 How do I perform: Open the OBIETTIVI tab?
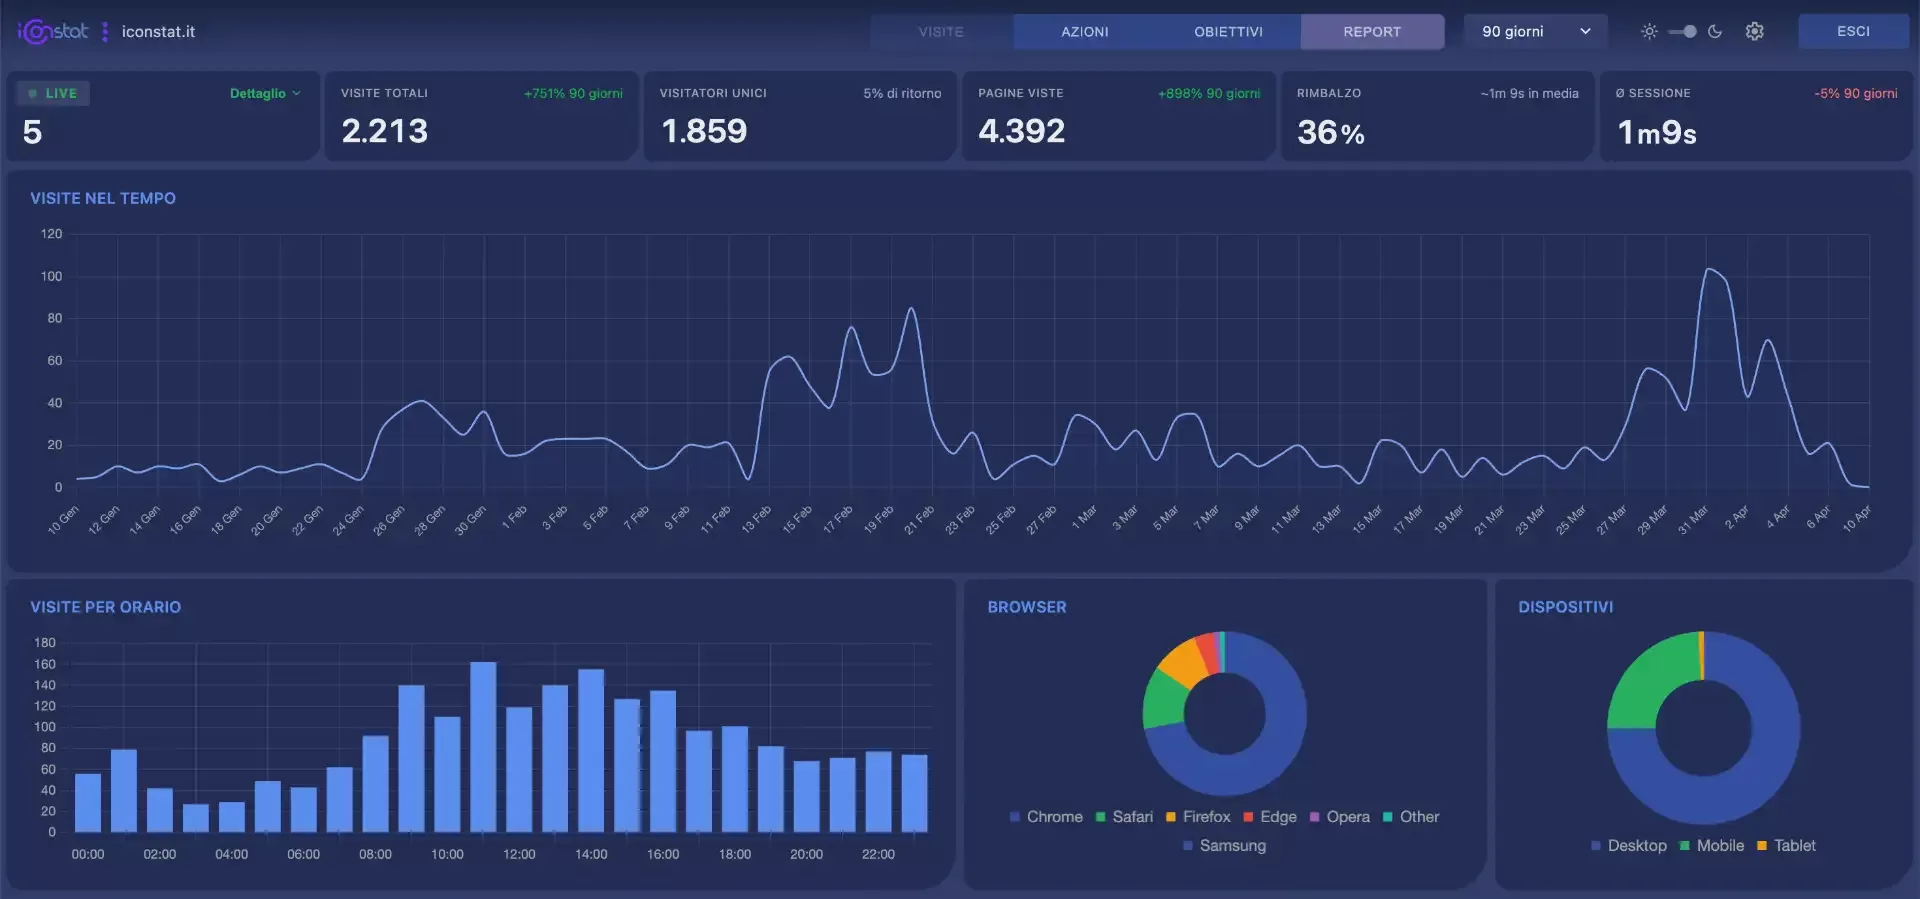pos(1228,32)
